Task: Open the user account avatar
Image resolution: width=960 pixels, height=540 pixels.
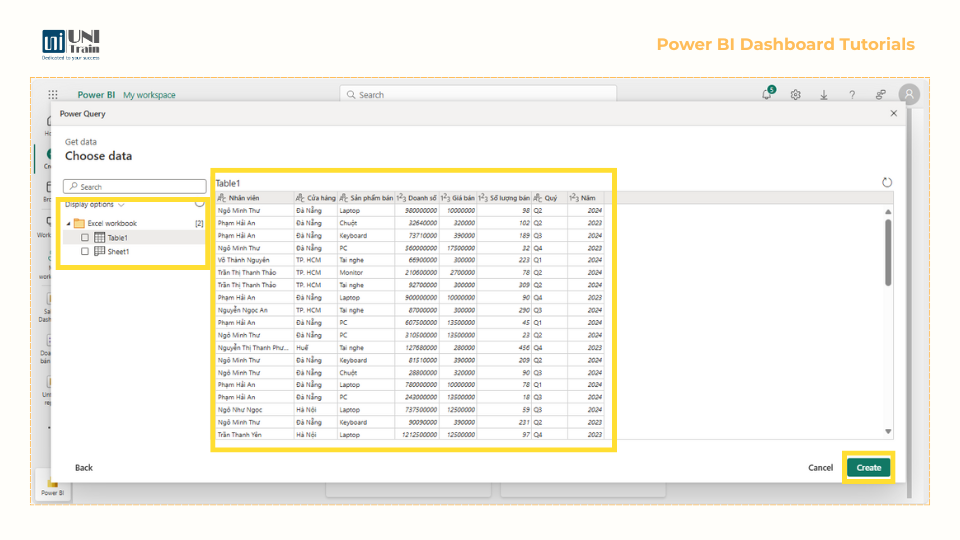Action: (909, 94)
